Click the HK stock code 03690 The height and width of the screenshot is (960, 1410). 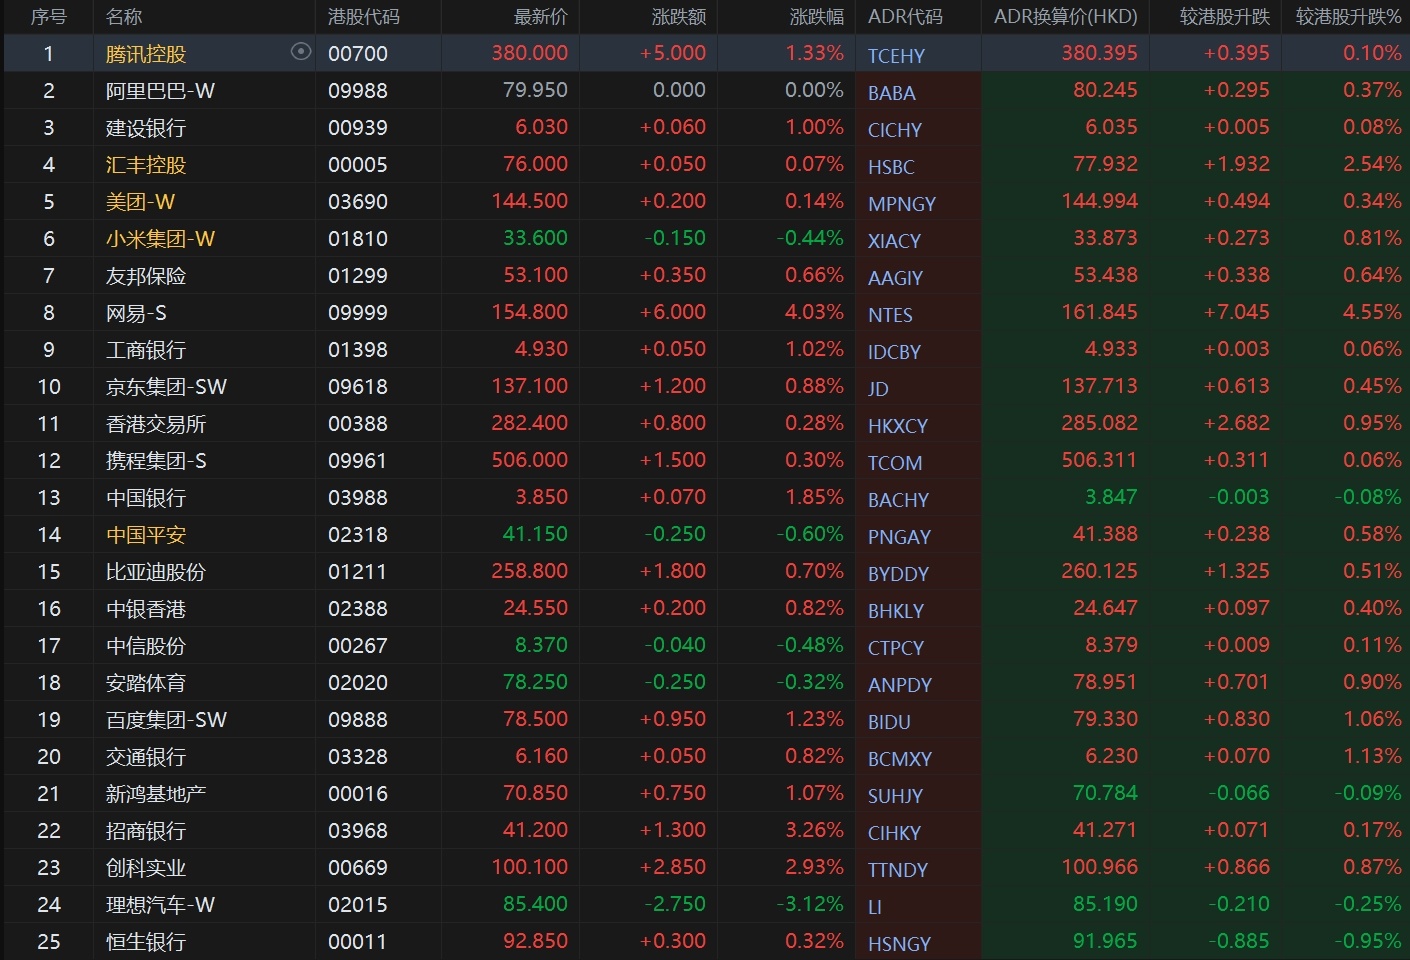tap(357, 202)
